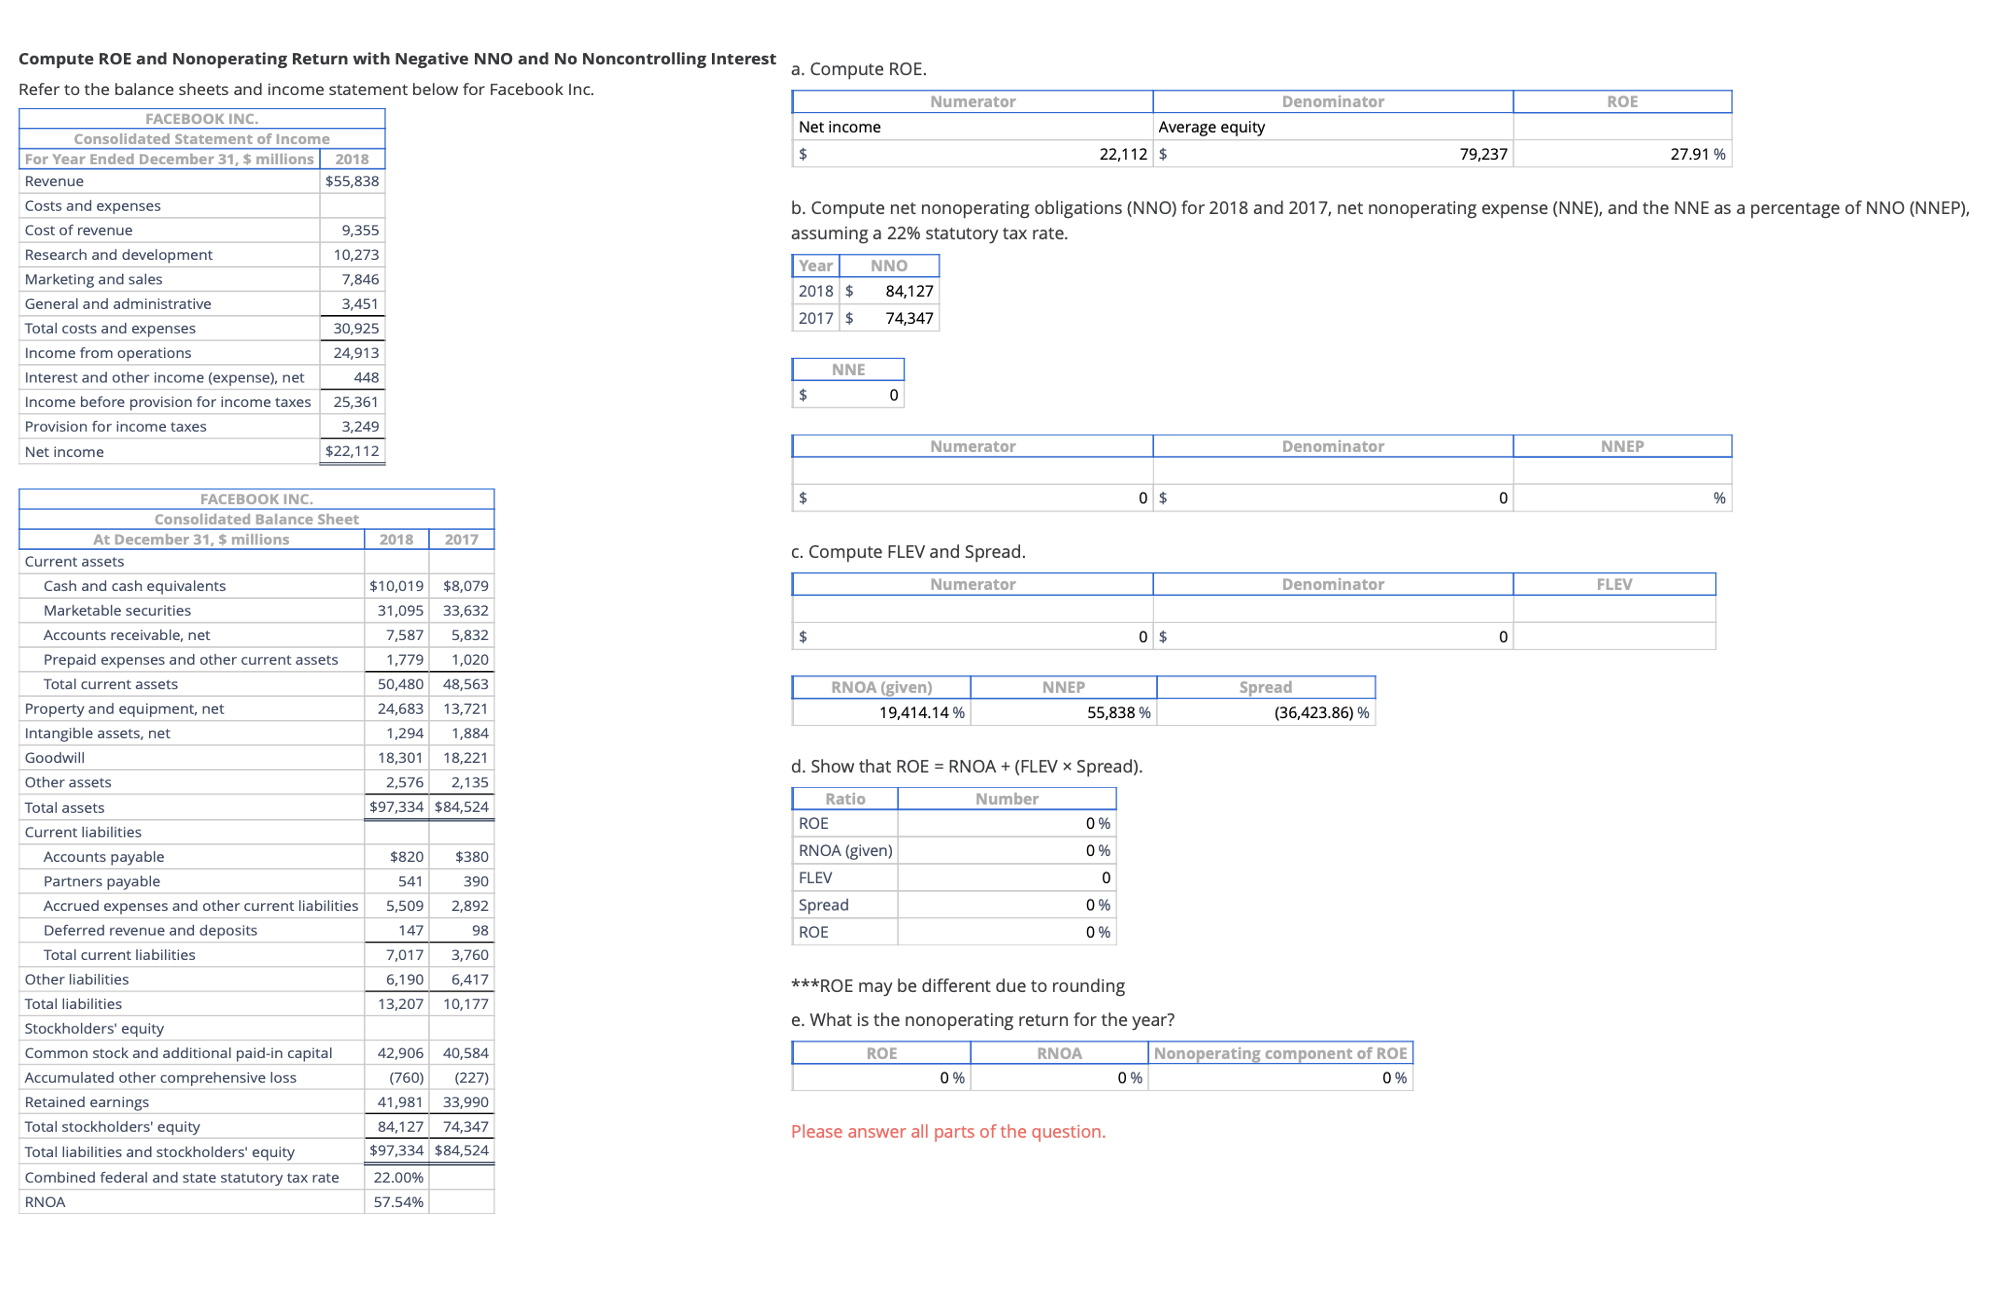The image size is (1992, 1308).
Task: Select the NNE input showing 0
Action: pos(848,395)
